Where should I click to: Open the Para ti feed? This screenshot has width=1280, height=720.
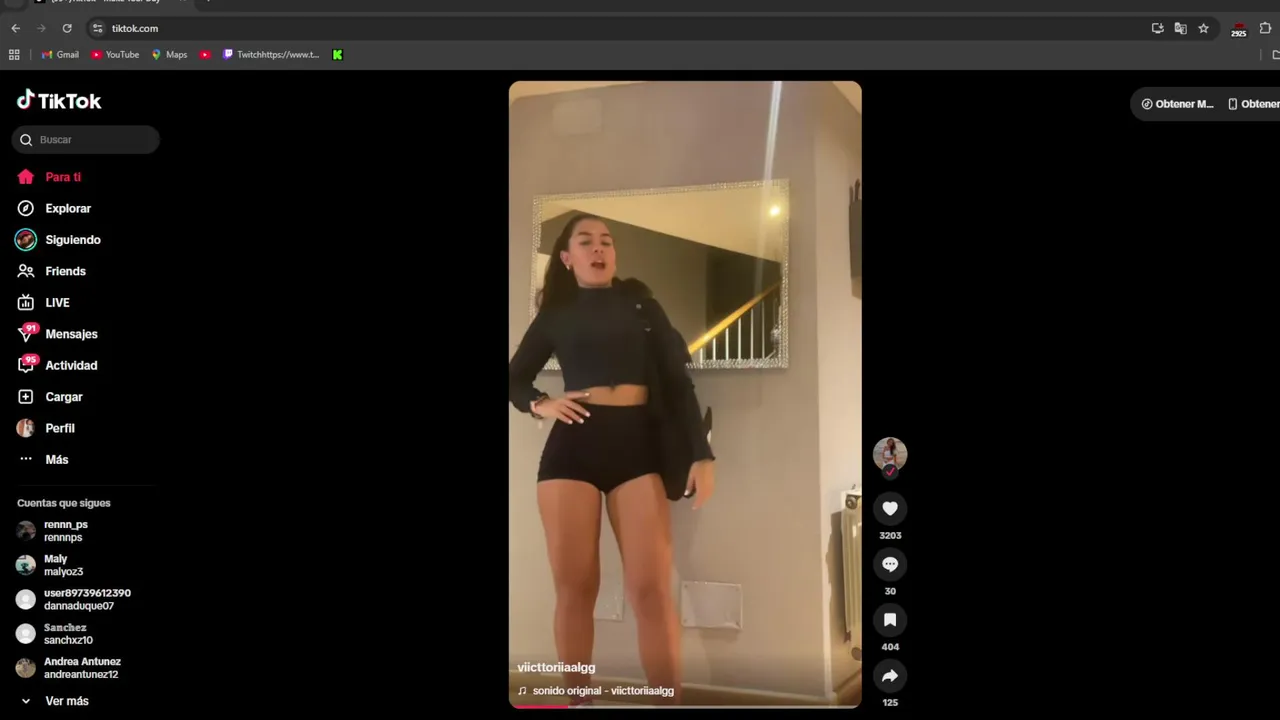63,177
